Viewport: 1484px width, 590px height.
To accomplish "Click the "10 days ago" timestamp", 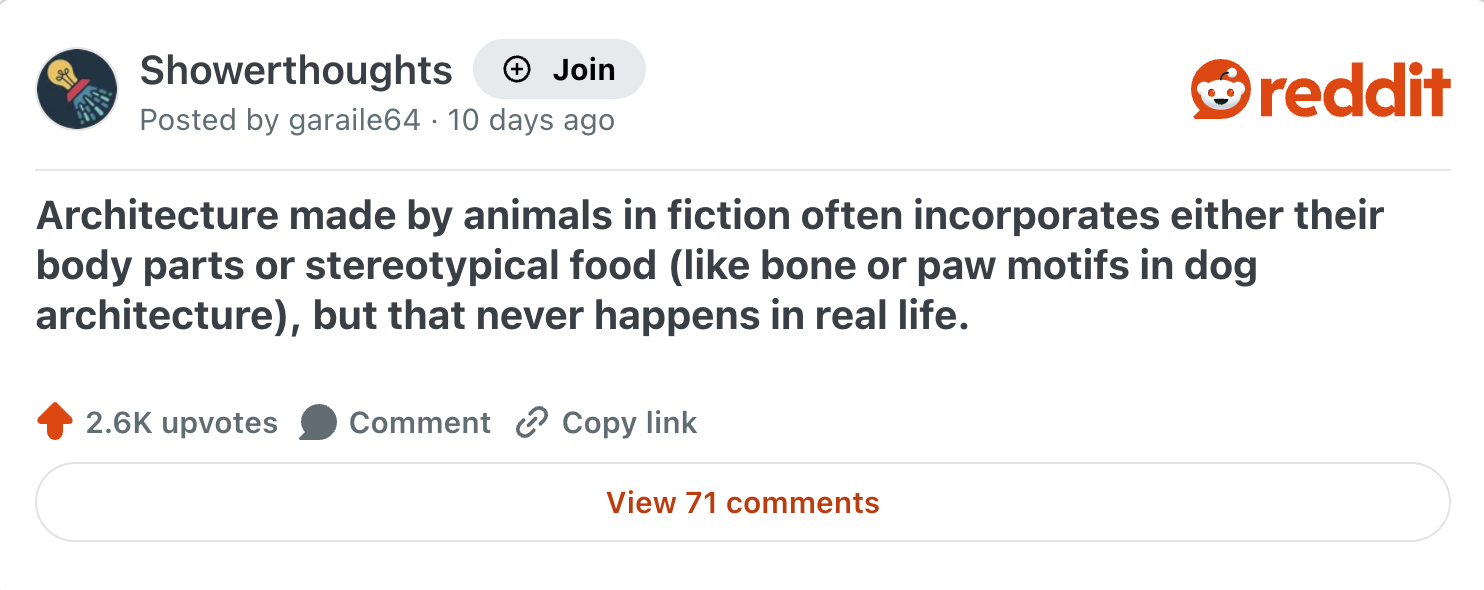I will pos(531,121).
